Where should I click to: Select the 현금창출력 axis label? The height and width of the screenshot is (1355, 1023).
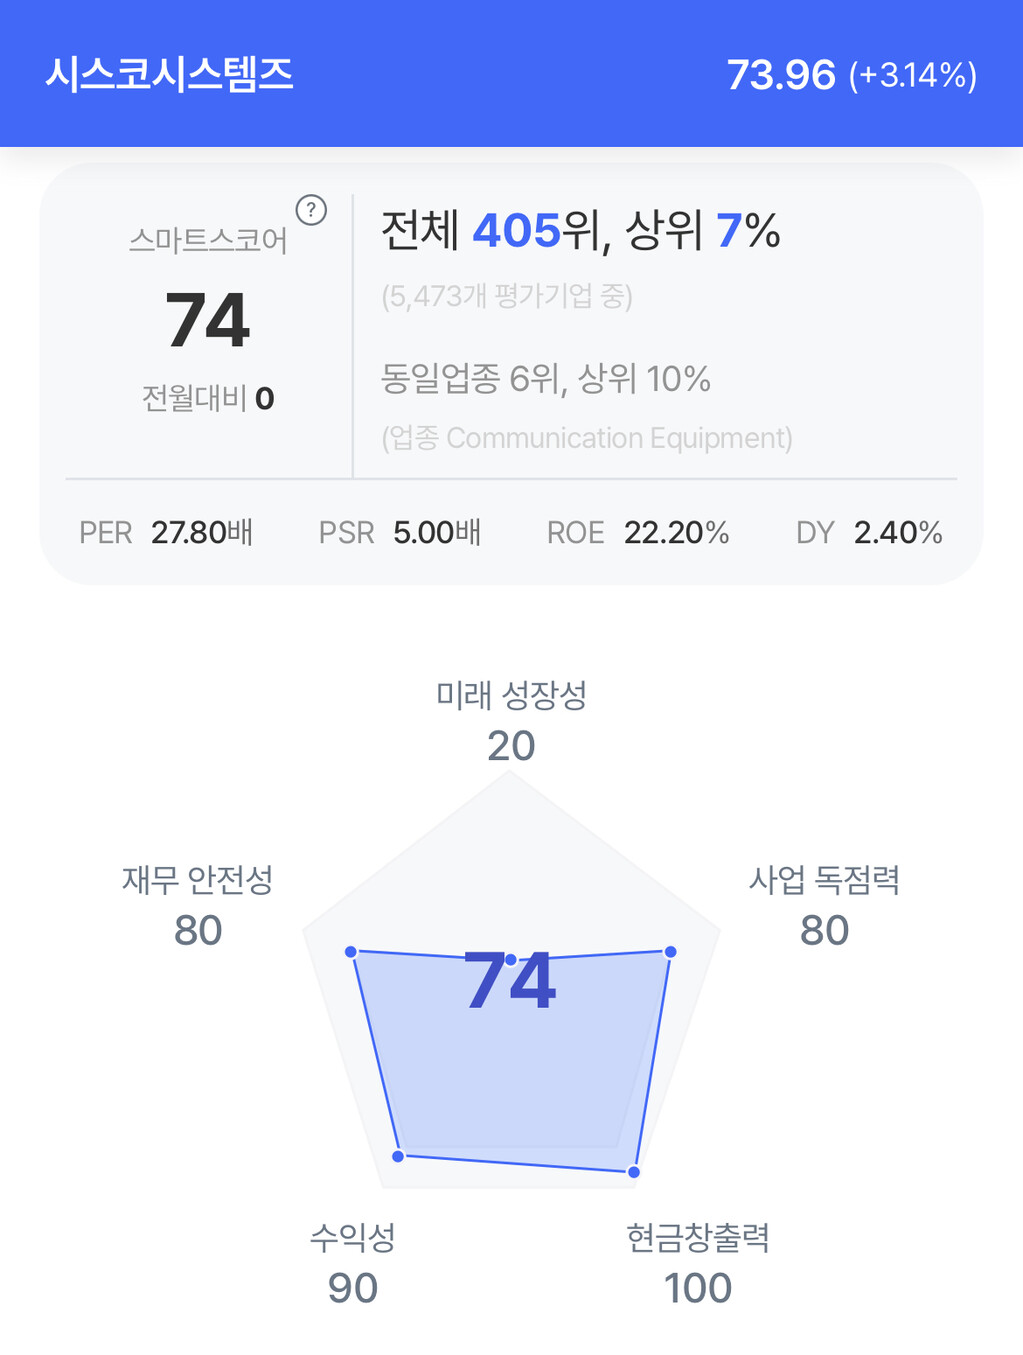(x=697, y=1238)
